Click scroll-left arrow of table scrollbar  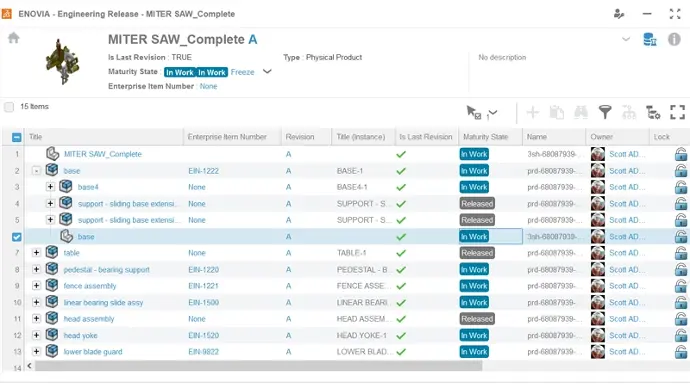[x=29, y=366]
